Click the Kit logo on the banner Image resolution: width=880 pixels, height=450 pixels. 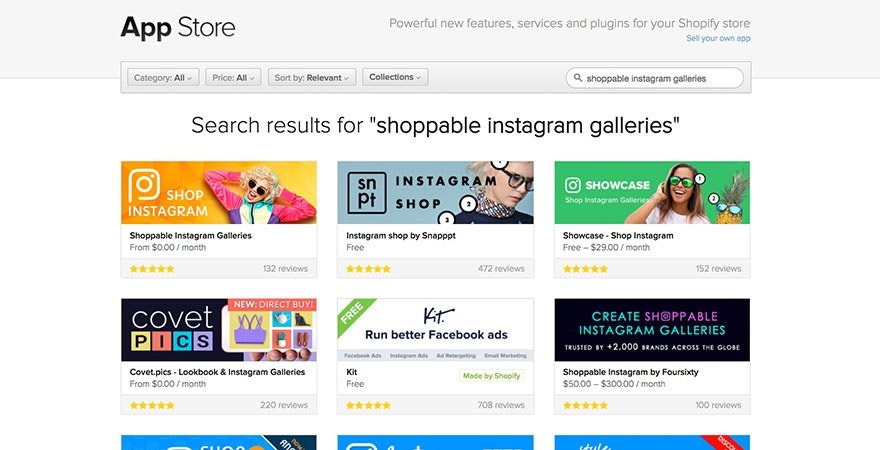436,314
